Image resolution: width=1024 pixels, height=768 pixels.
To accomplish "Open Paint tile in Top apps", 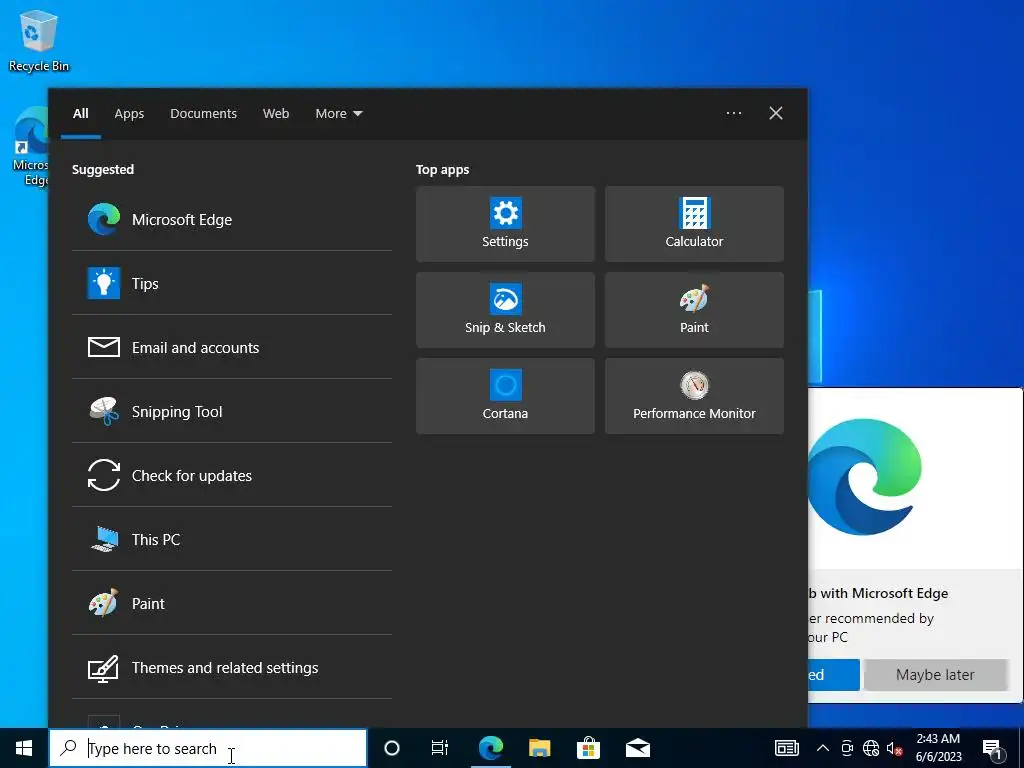I will tap(694, 310).
